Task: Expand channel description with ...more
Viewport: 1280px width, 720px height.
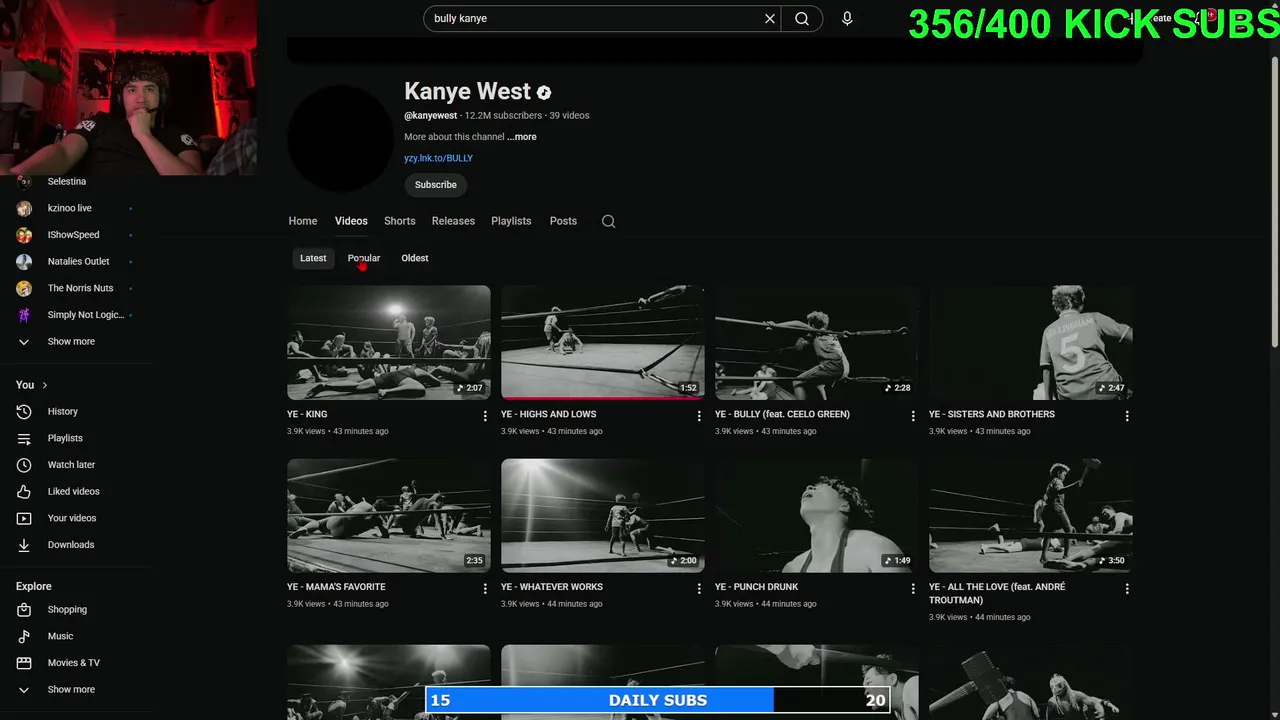Action: click(522, 137)
